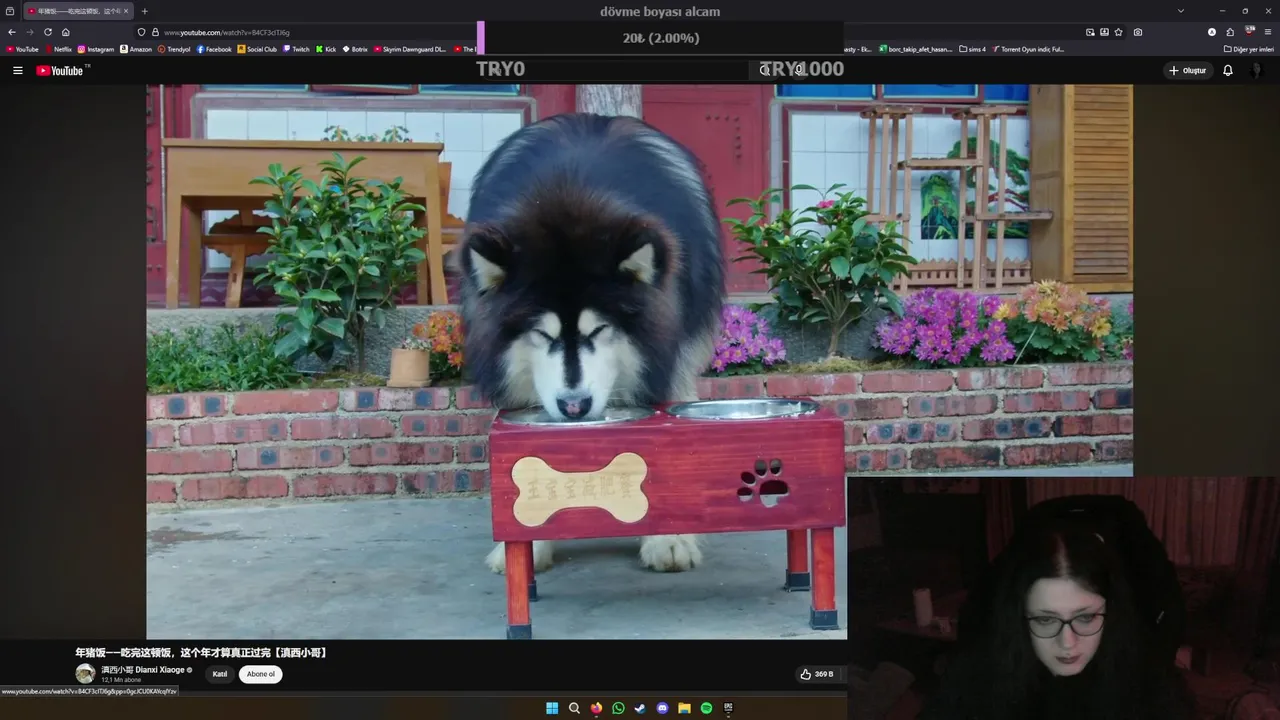Open the borc_takip_afet_hasan bookmark
Screen dimensions: 1280x720
(x=916, y=49)
